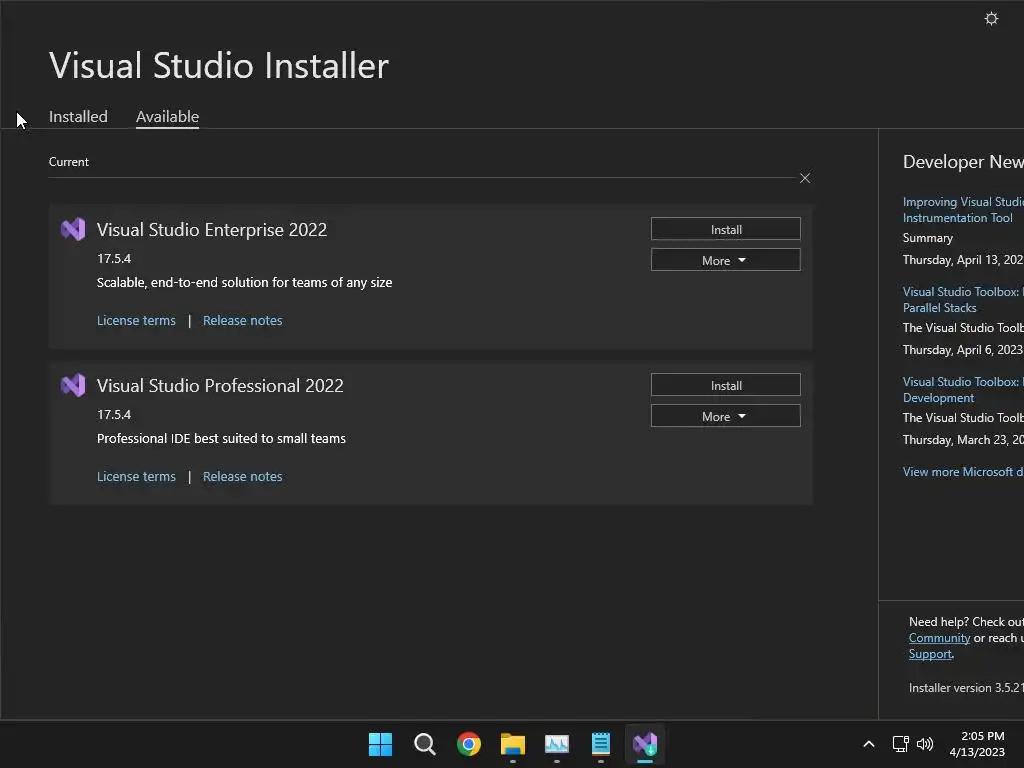
Task: Click Professional version number 17.5.4
Action: [114, 414]
